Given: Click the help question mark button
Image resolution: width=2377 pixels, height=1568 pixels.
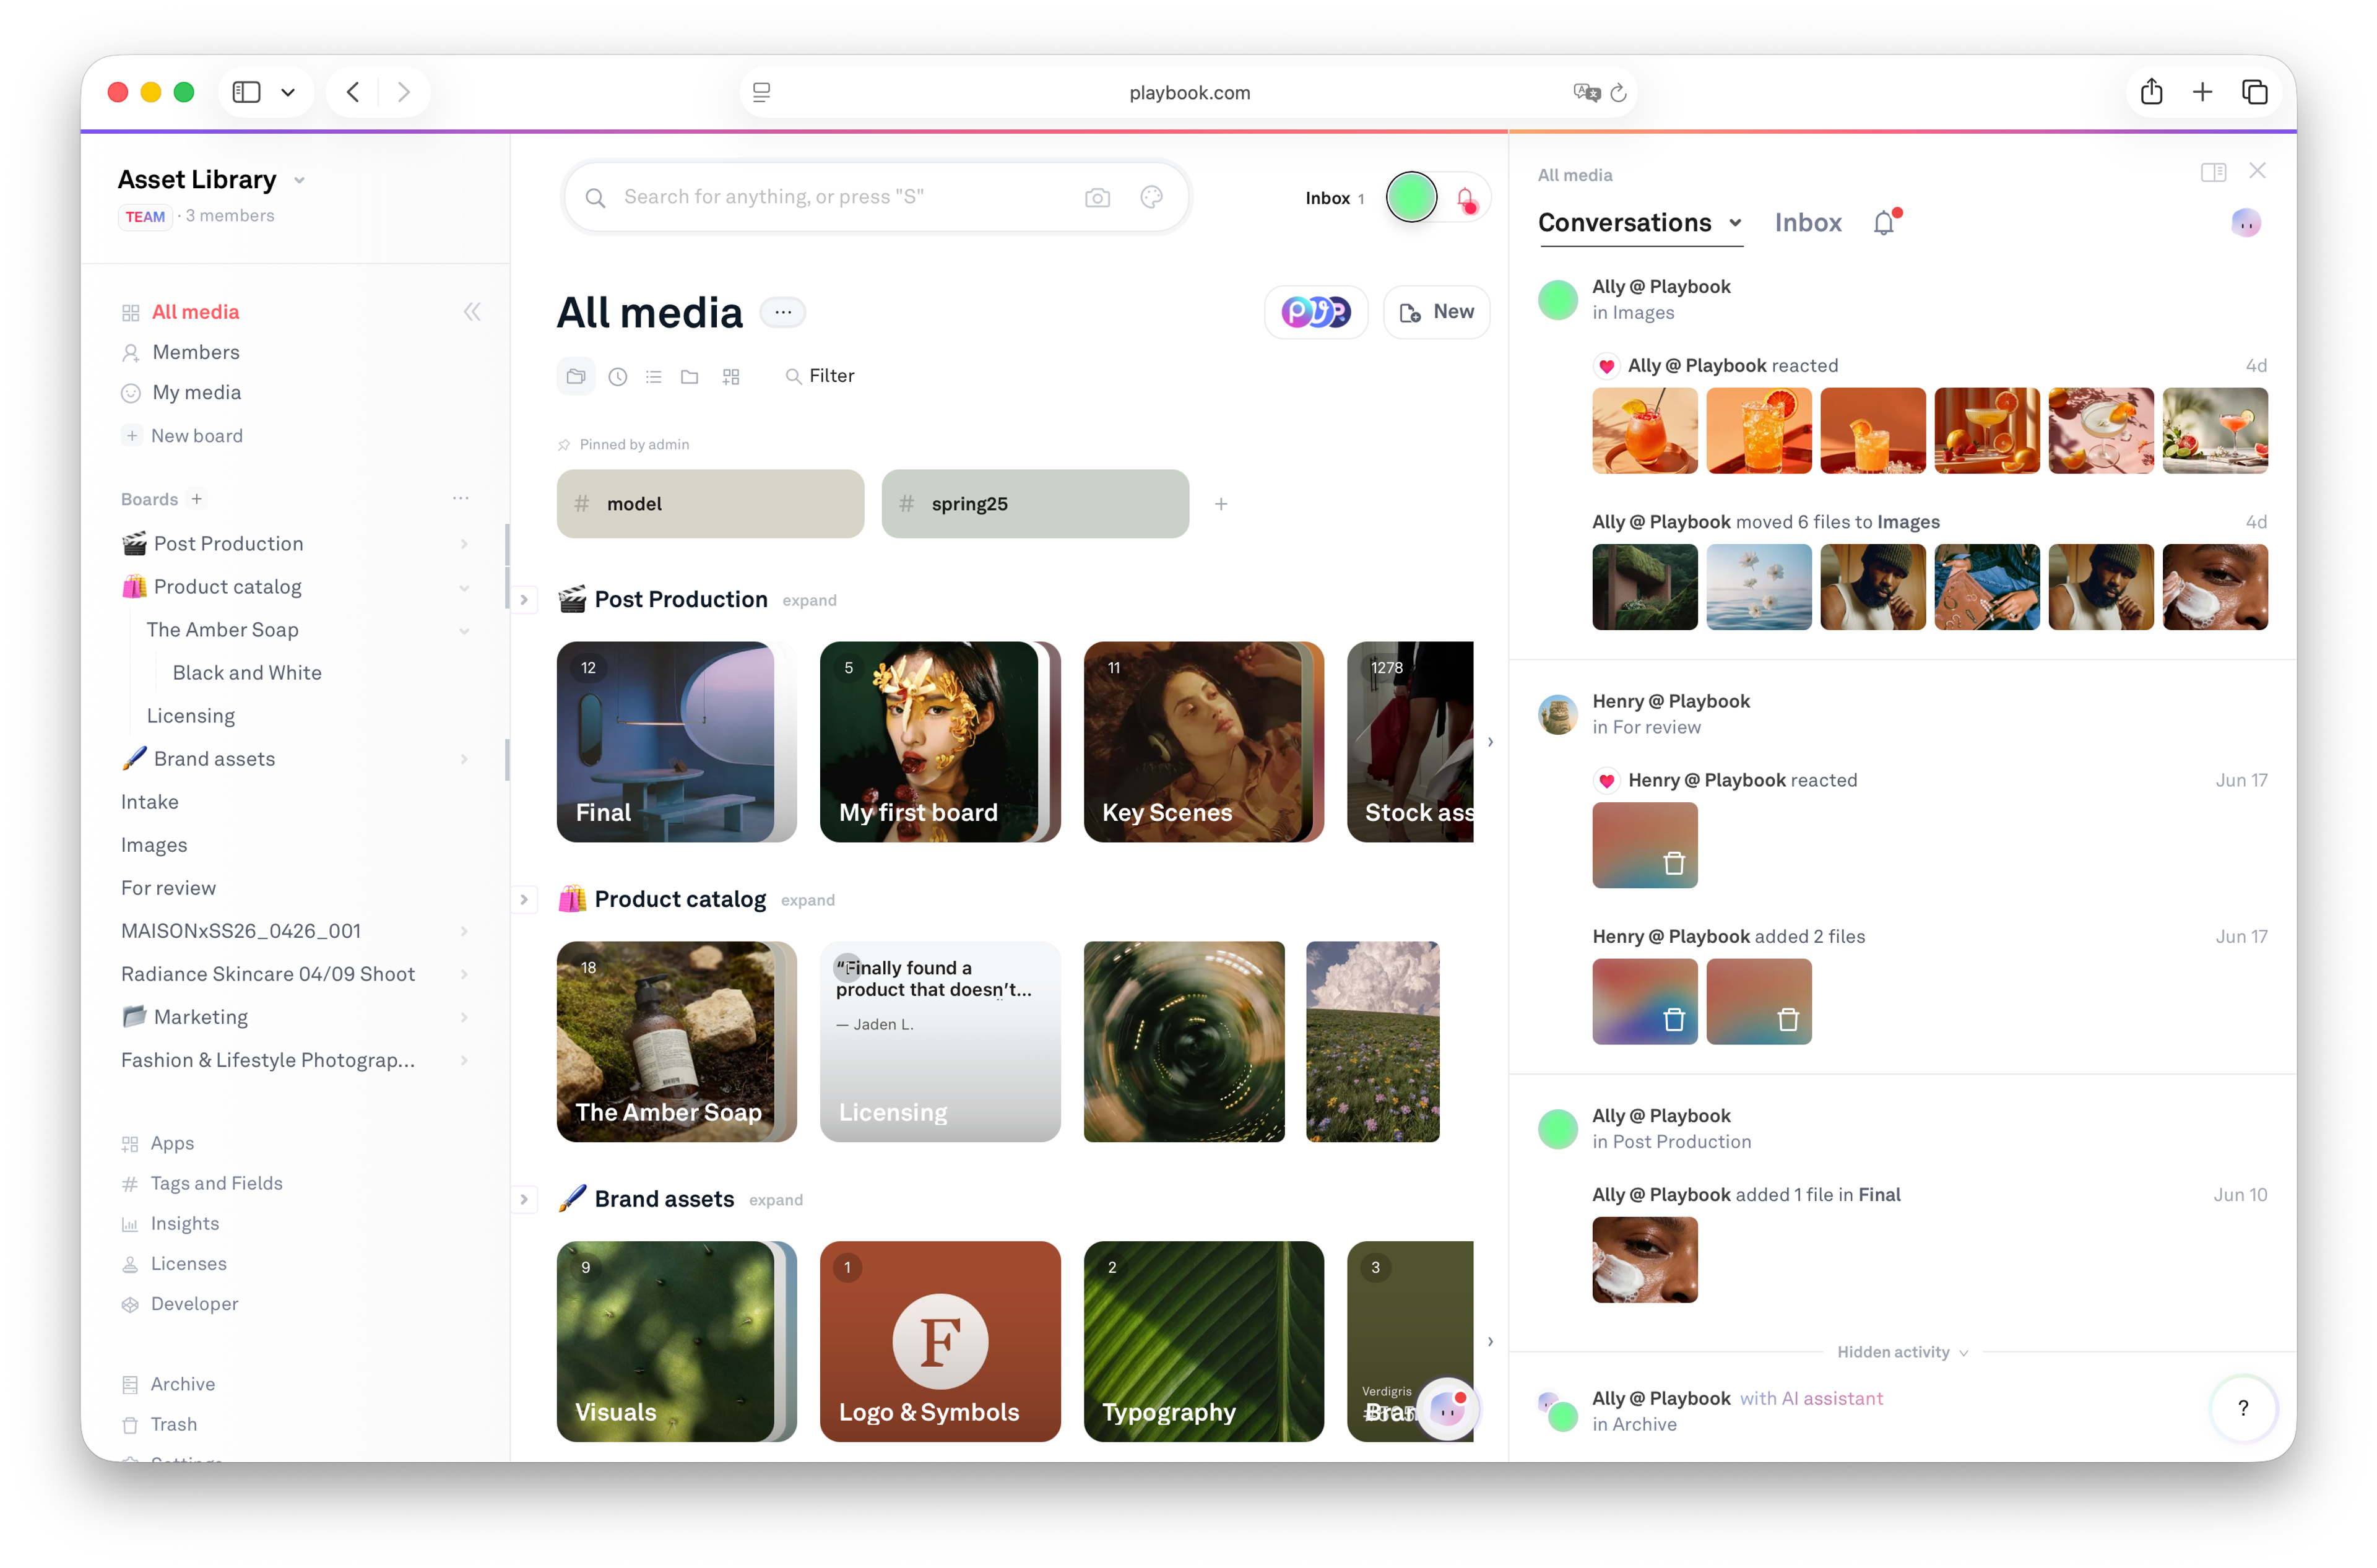Looking at the screenshot, I should pyautogui.click(x=2243, y=1408).
